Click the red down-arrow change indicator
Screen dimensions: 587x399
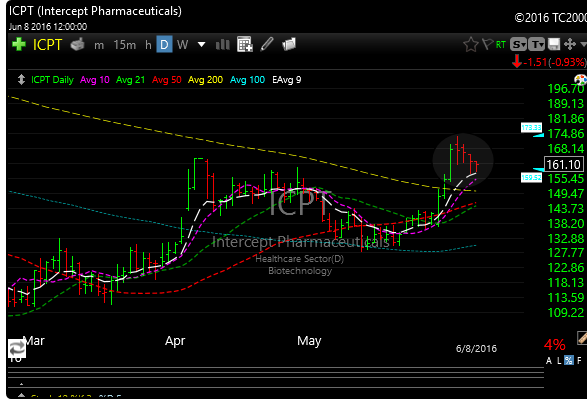click(517, 61)
